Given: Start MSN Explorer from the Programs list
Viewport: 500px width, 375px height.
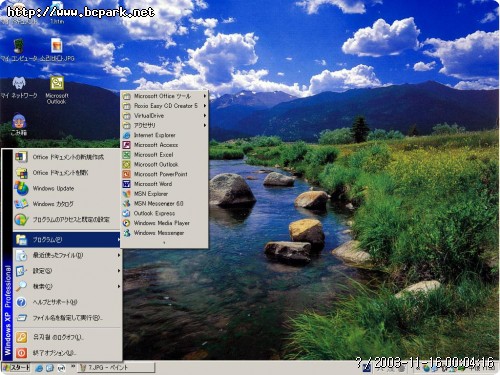Looking at the screenshot, I should [164, 194].
